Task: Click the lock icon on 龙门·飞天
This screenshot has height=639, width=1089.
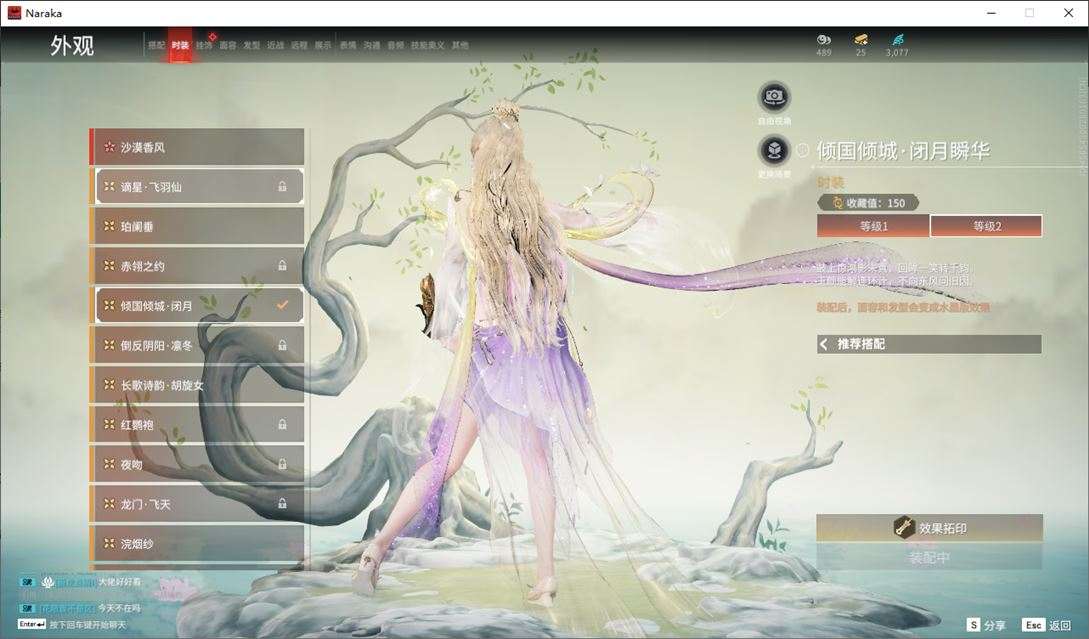Action: click(282, 503)
